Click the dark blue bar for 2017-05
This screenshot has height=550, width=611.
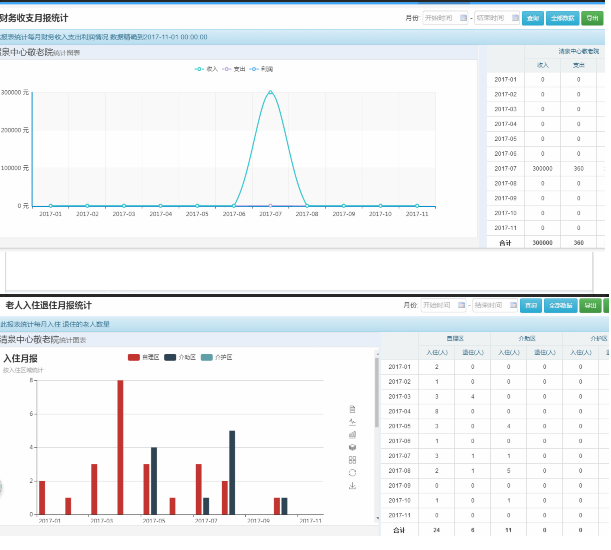(x=154, y=481)
